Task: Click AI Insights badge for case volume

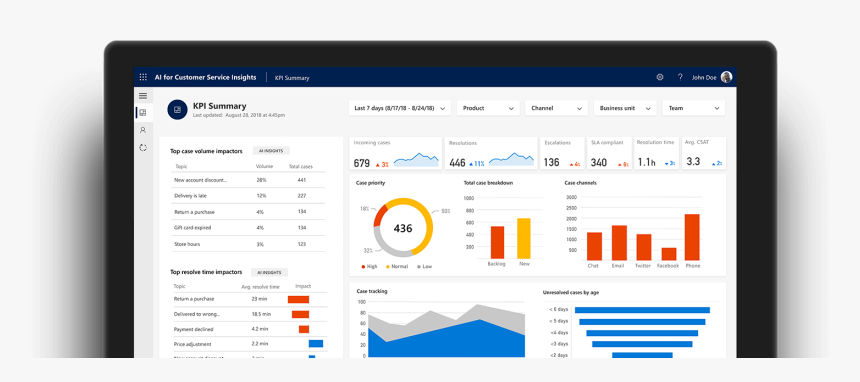Action: click(x=271, y=151)
